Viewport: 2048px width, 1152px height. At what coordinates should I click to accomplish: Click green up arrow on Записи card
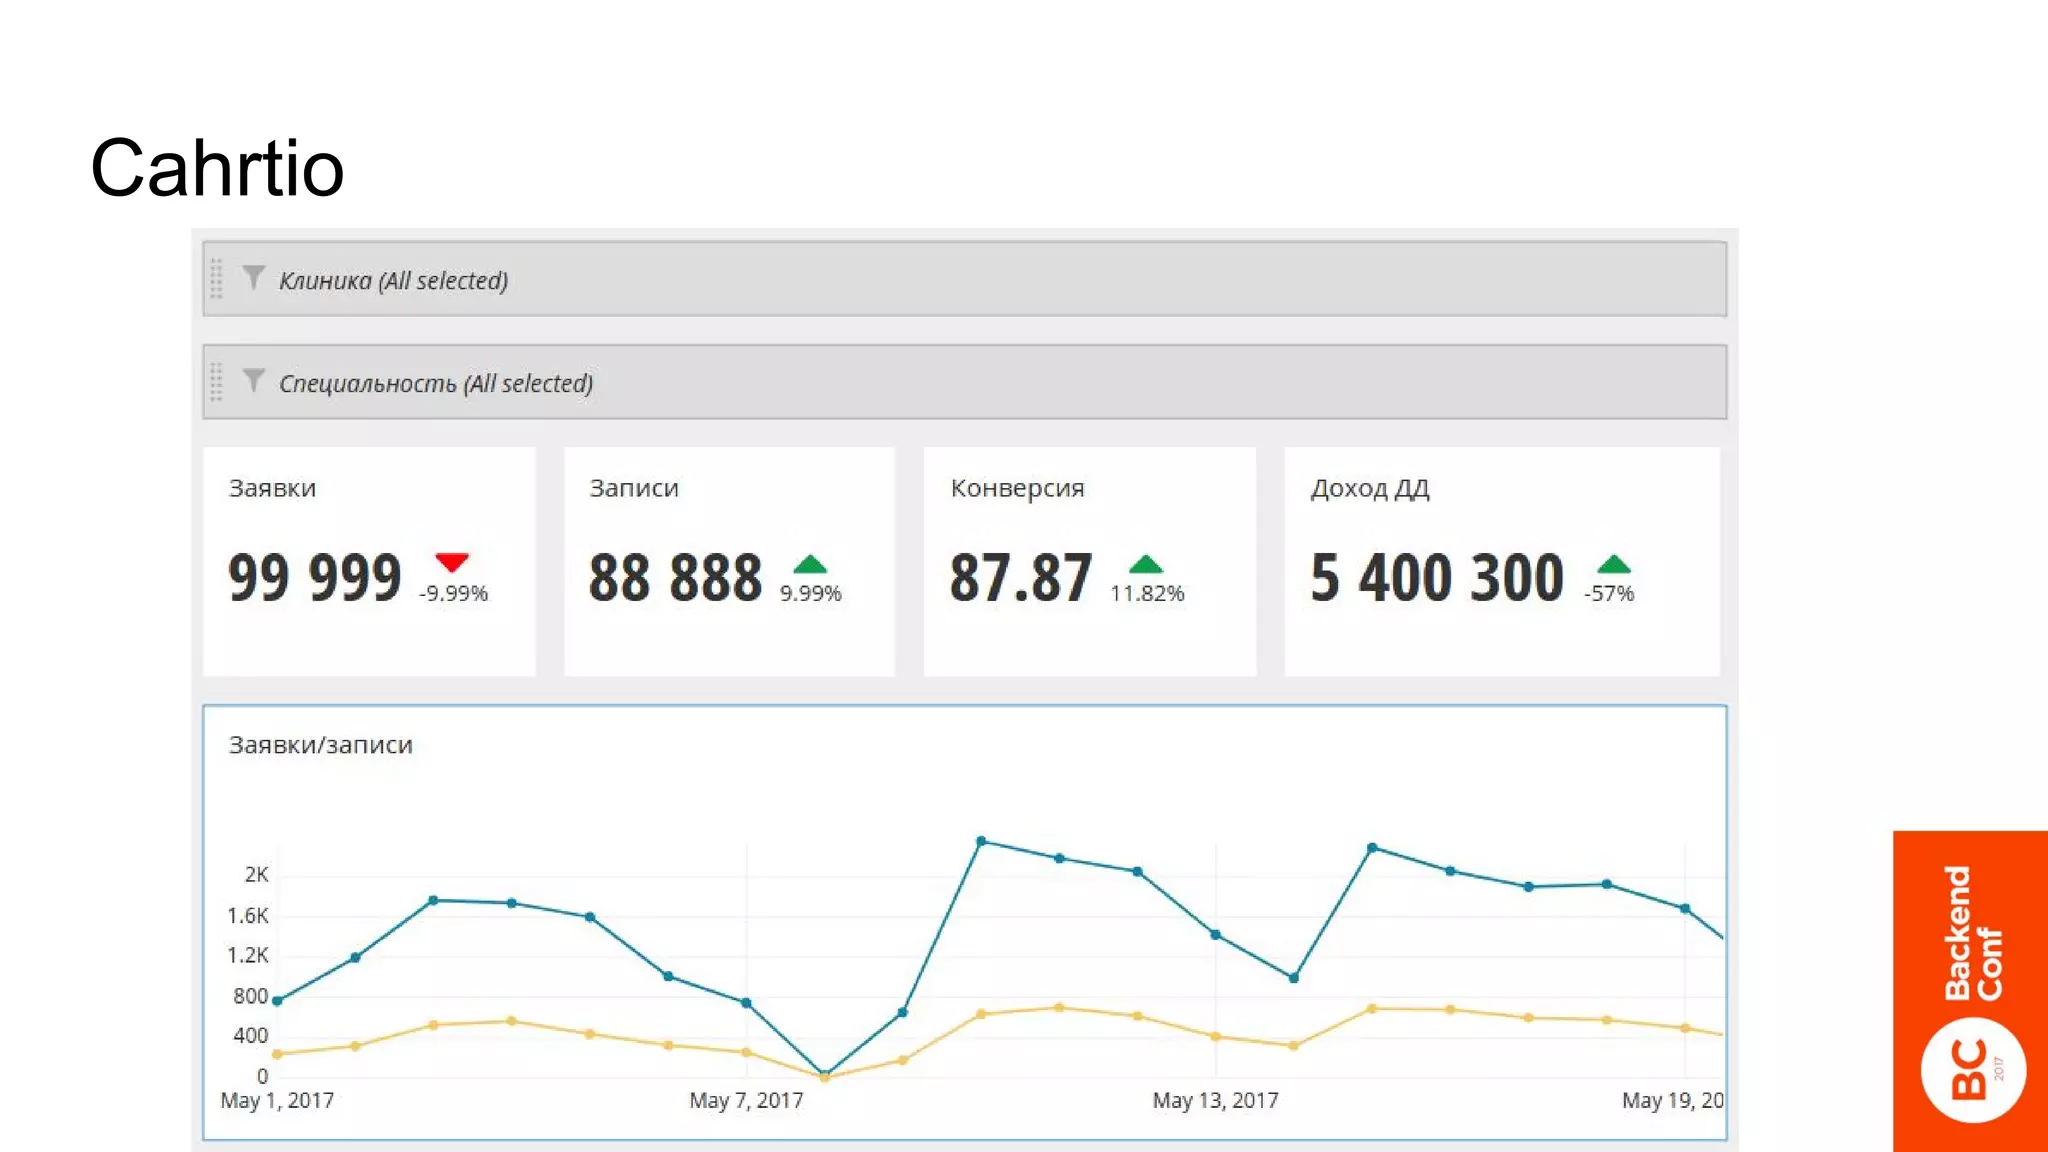tap(810, 564)
